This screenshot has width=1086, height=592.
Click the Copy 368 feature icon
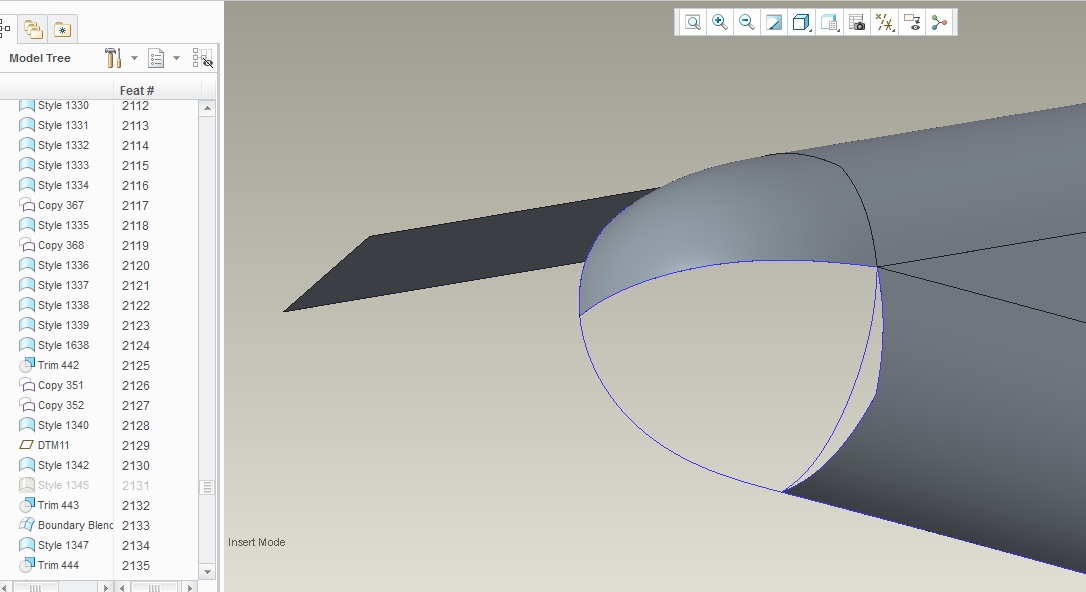tap(26, 245)
